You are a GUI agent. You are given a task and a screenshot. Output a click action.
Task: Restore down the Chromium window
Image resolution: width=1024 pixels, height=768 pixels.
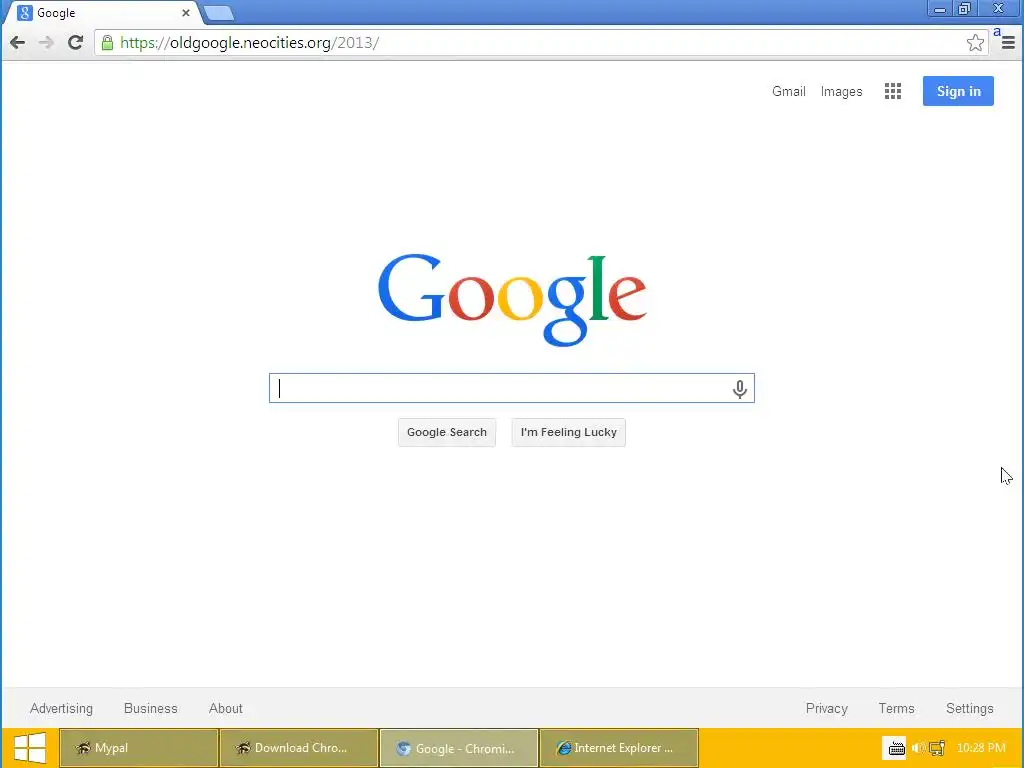pyautogui.click(x=965, y=9)
